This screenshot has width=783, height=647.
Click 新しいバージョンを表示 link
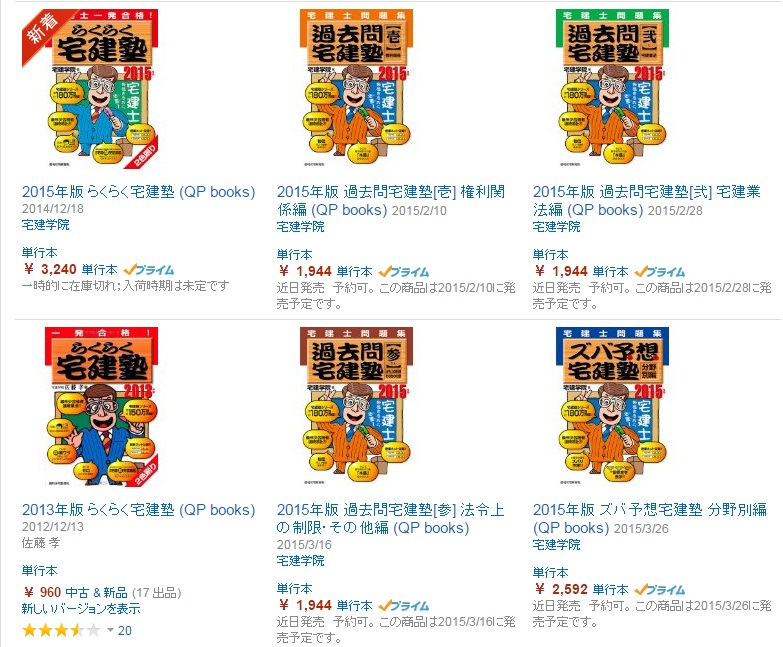point(81,609)
